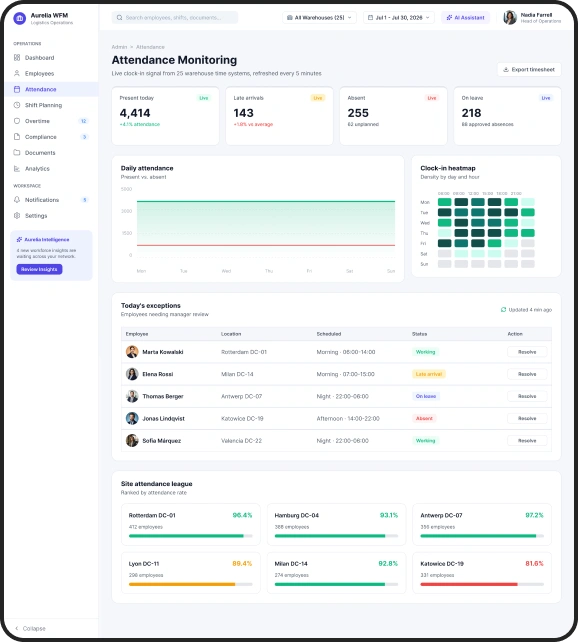Click the Notifications bell icon
Viewport: 578px width, 642px height.
(17, 200)
